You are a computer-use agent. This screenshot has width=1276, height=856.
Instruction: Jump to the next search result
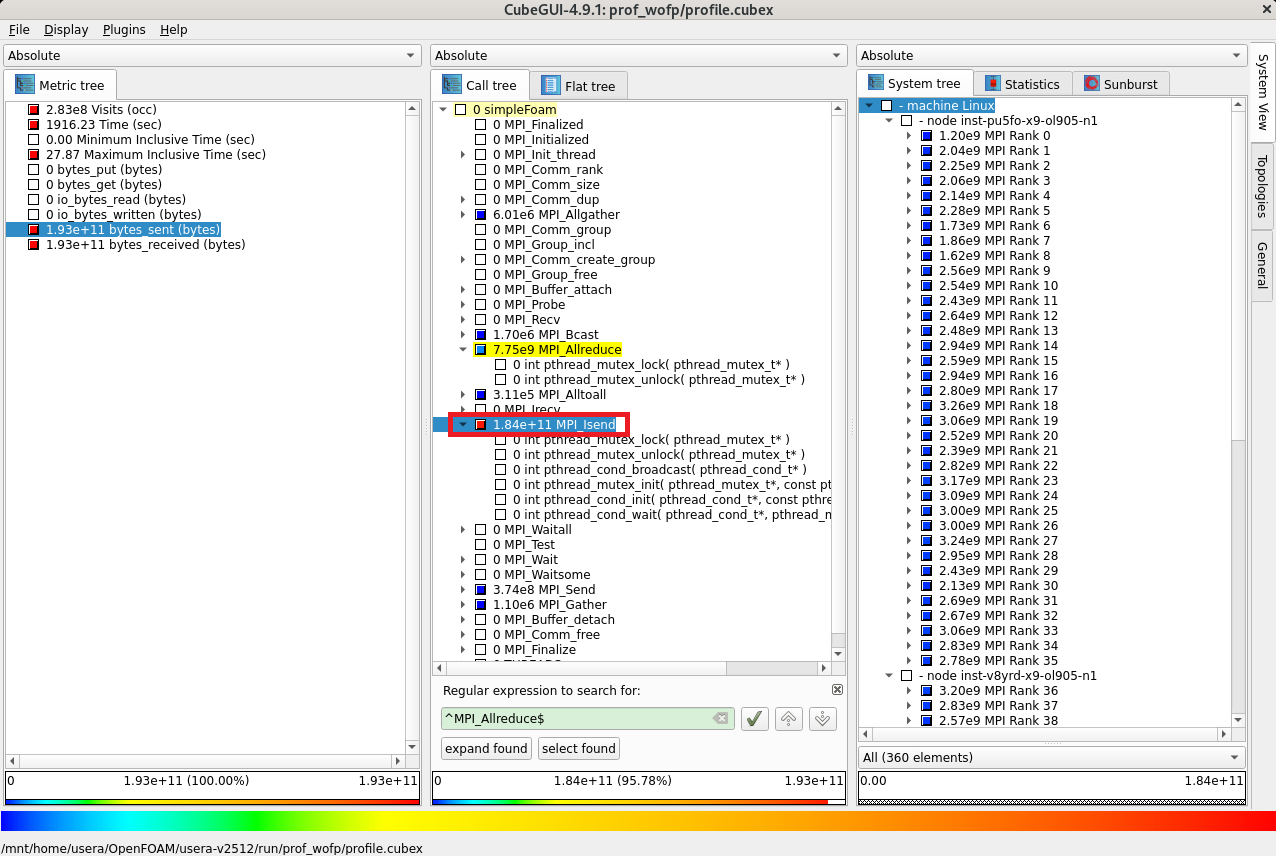pos(822,718)
